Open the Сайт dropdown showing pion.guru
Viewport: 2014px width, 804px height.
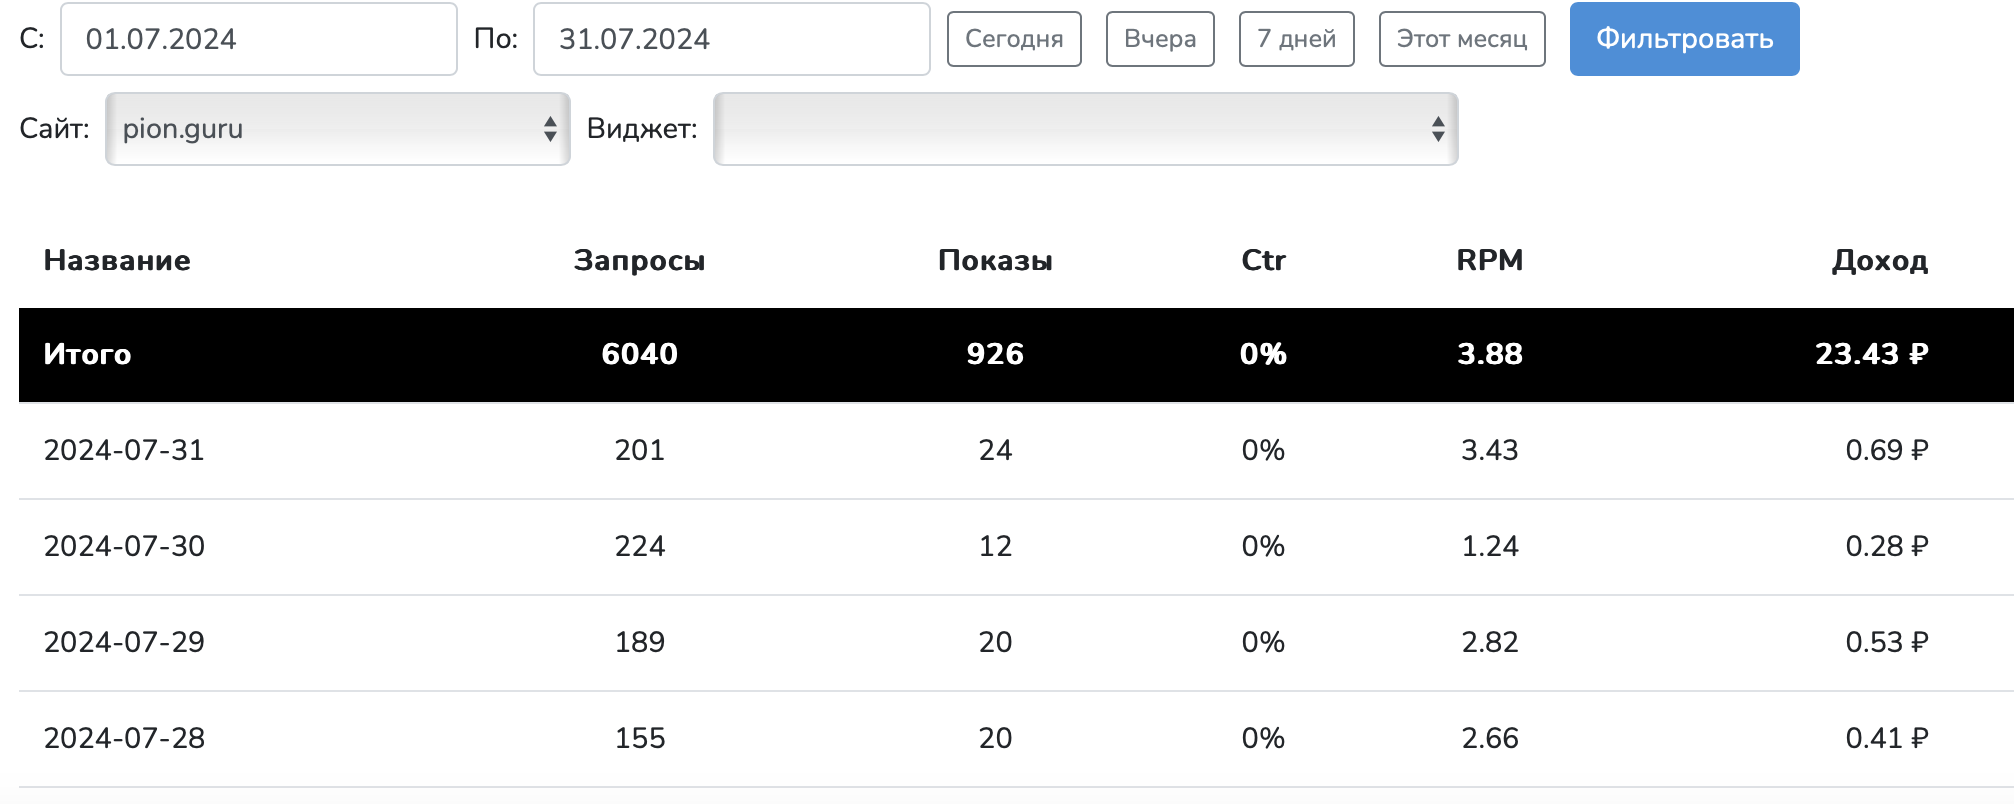point(337,129)
